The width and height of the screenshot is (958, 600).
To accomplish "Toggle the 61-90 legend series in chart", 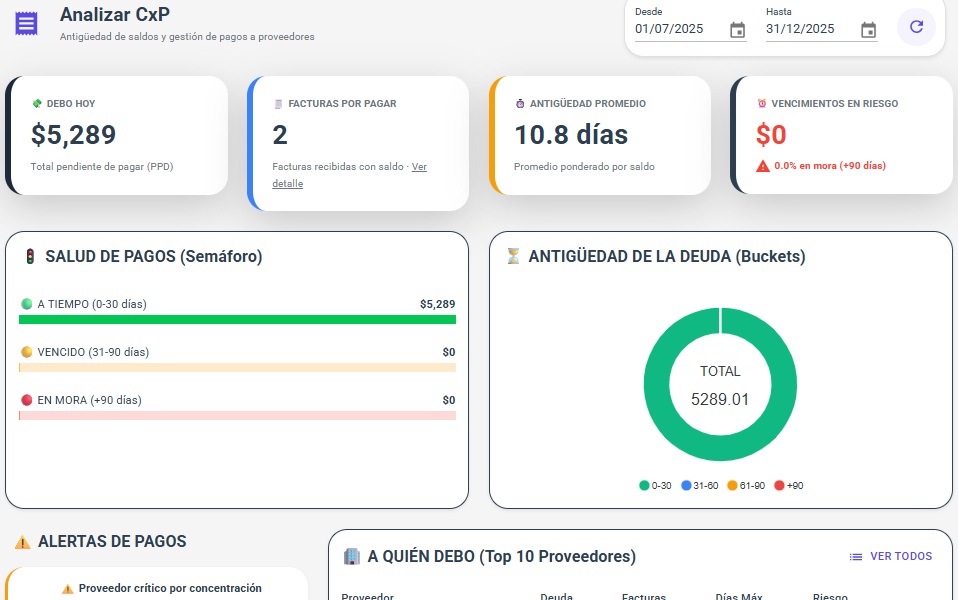I will pos(745,486).
